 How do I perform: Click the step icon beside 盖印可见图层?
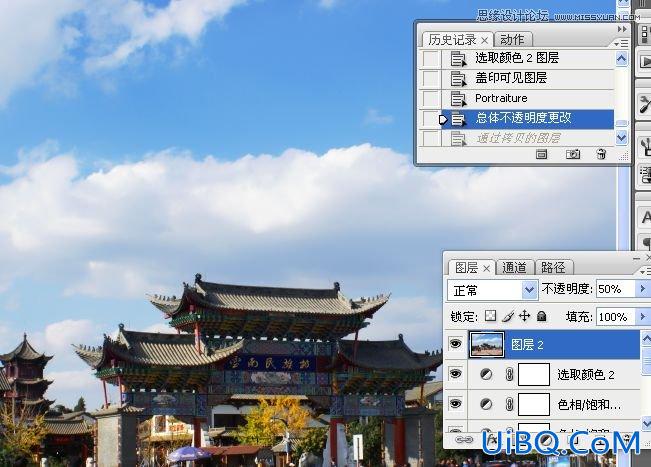(458, 78)
